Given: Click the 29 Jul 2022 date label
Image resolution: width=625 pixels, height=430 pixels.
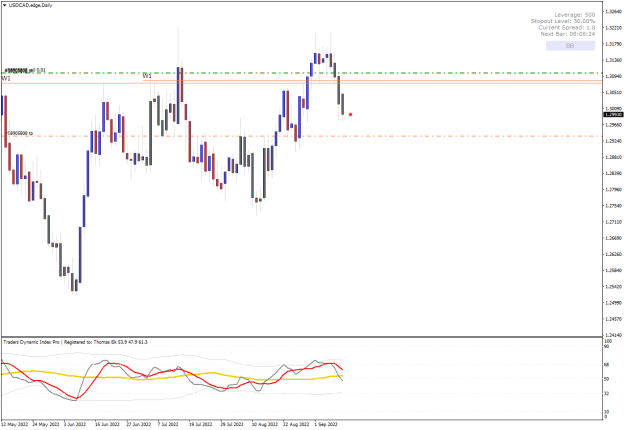Looking at the screenshot, I should (x=232, y=424).
